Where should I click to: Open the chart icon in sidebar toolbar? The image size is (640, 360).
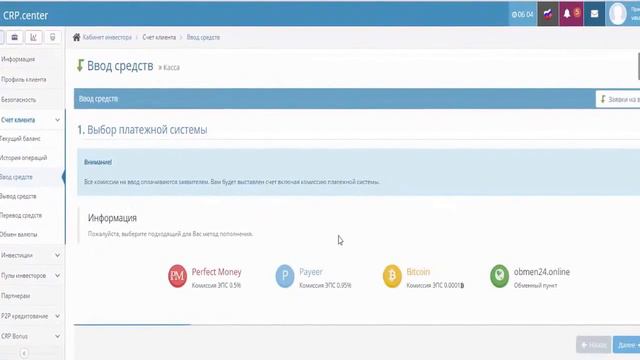pos(33,37)
